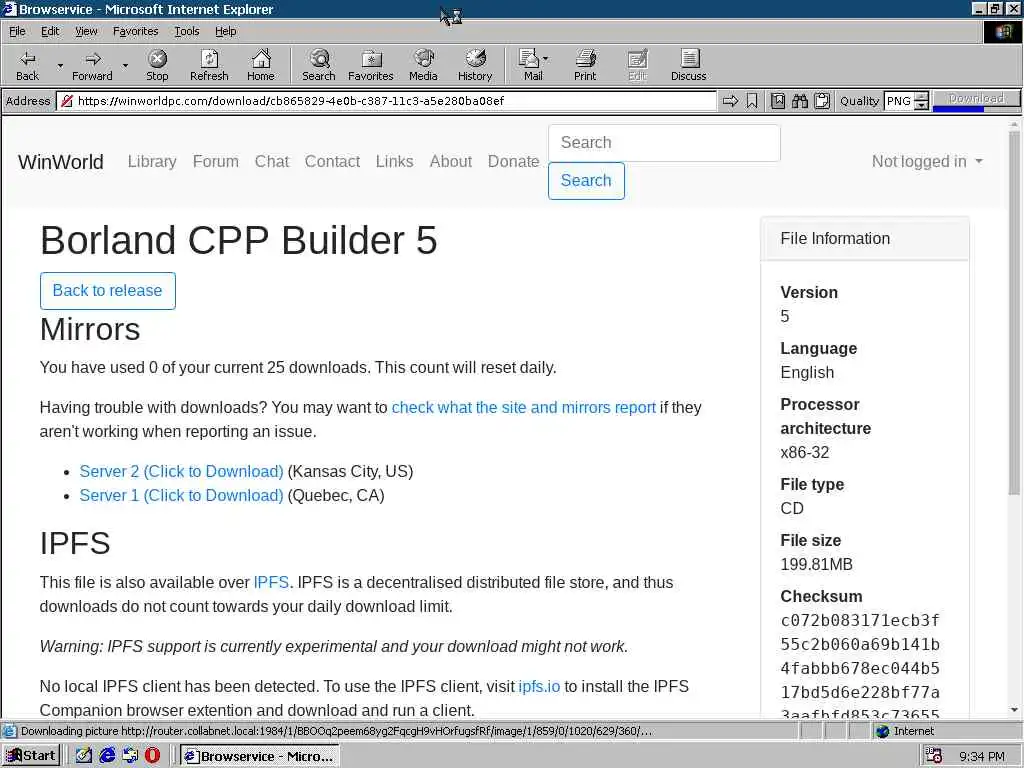The image size is (1024, 768).
Task: Click the Windows flag logo throbber
Action: coord(1002,32)
